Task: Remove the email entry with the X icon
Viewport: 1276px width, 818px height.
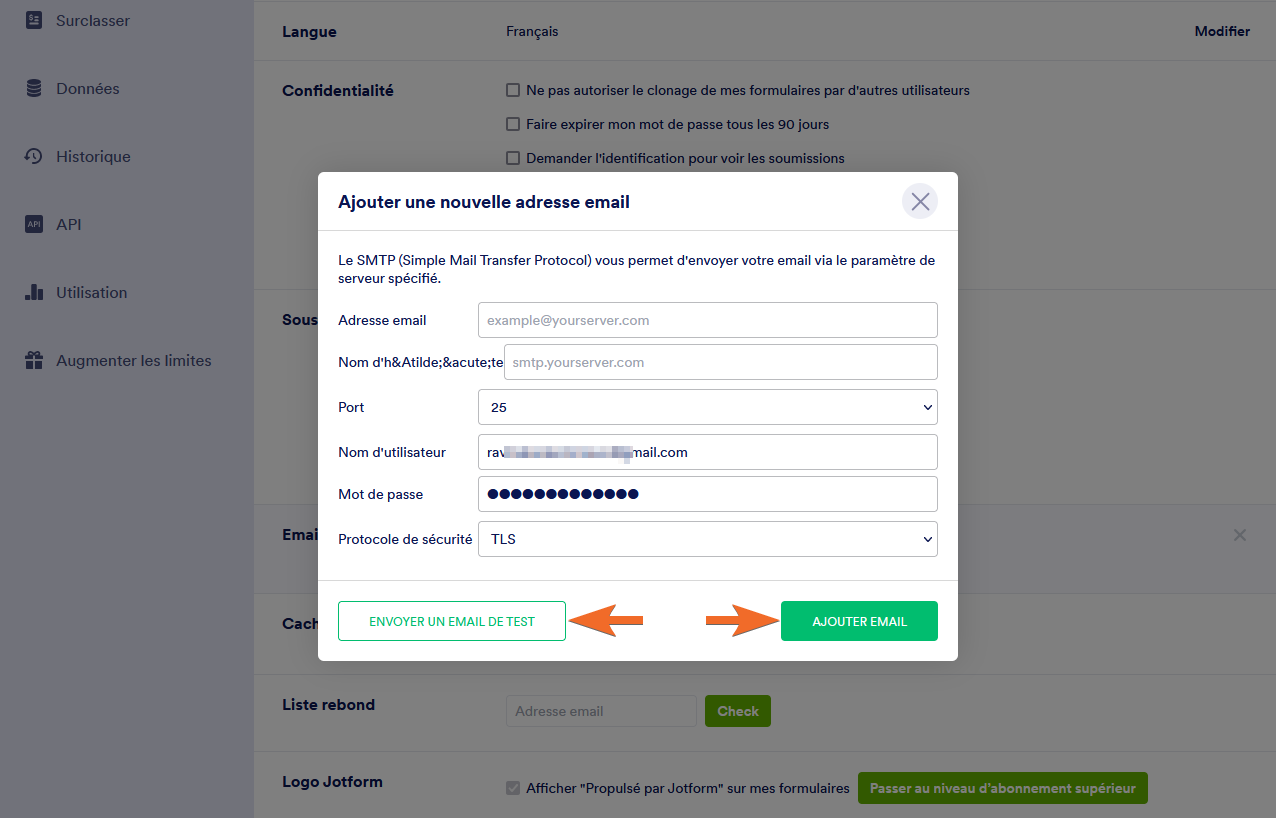Action: coord(1240,535)
